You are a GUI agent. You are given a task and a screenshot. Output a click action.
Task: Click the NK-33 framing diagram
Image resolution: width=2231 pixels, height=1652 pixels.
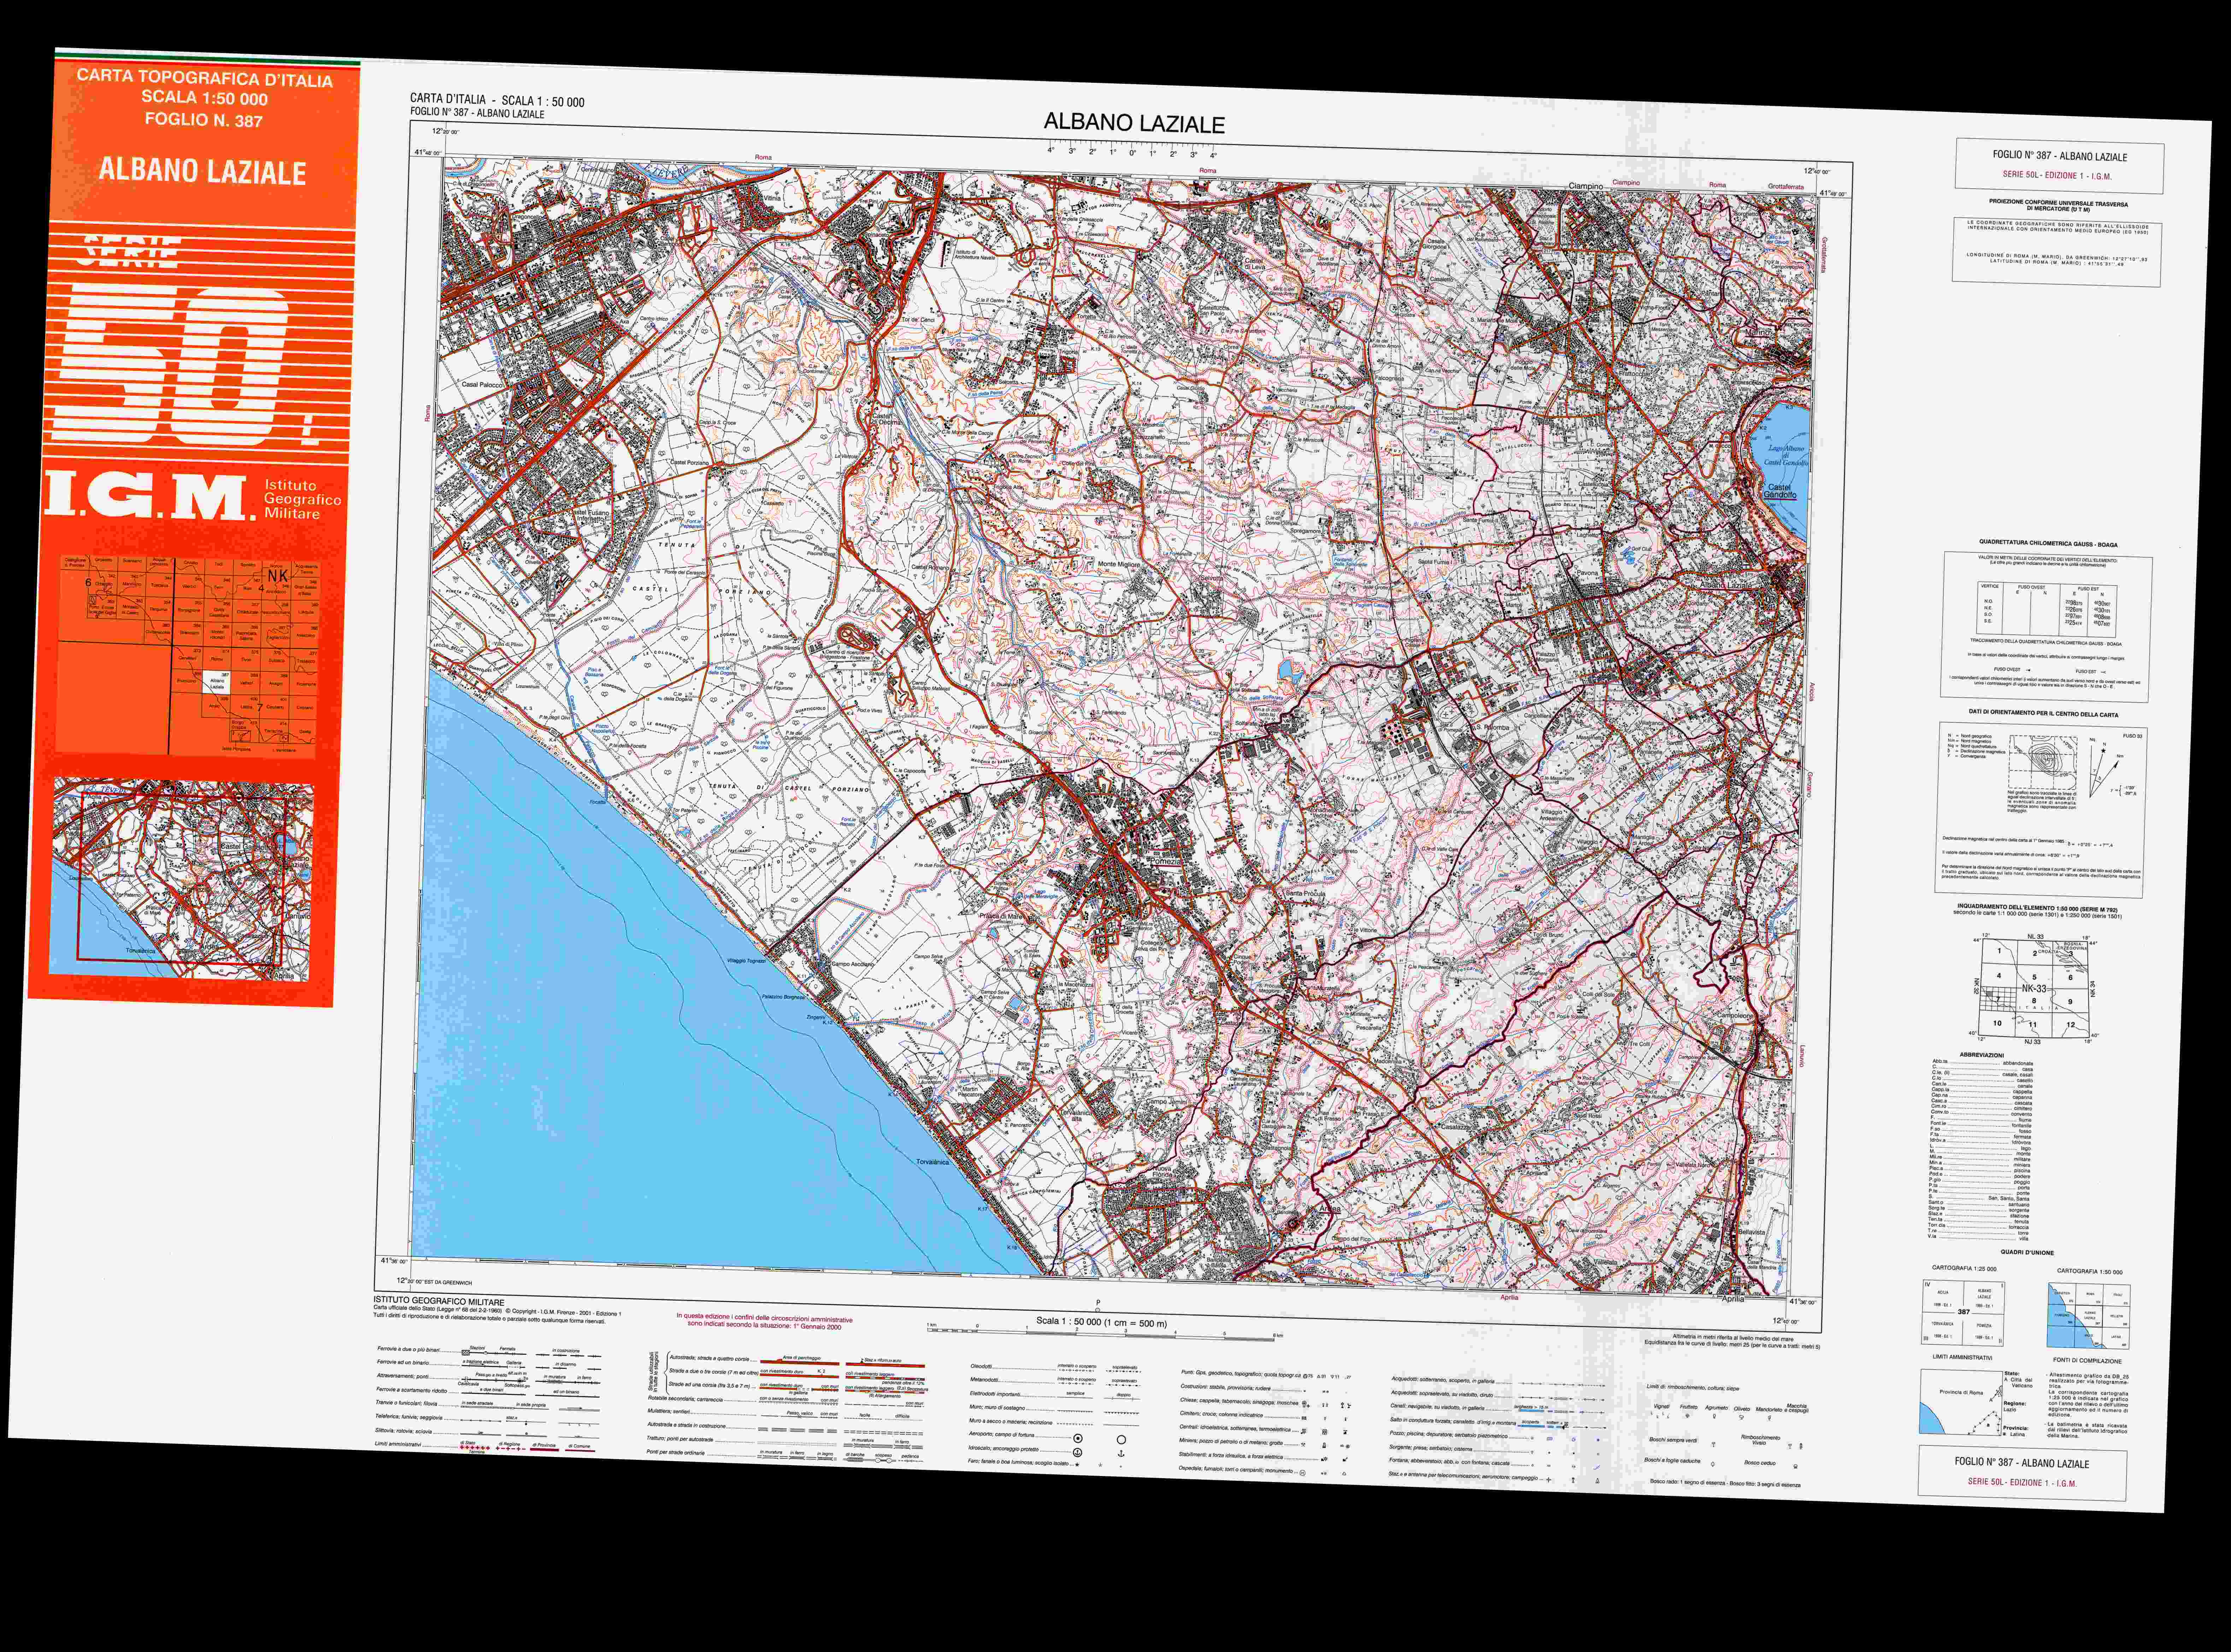2034,988
